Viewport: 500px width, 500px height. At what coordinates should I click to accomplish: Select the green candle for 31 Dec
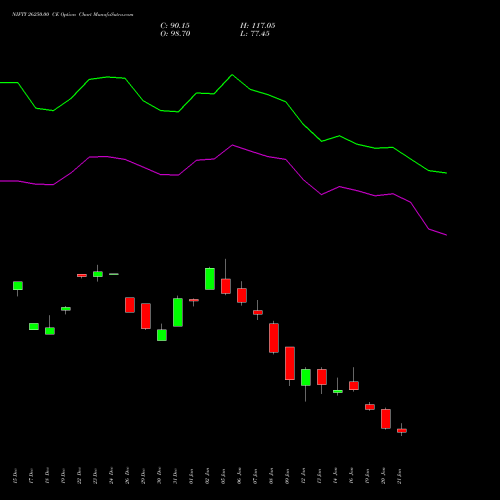[x=178, y=312]
